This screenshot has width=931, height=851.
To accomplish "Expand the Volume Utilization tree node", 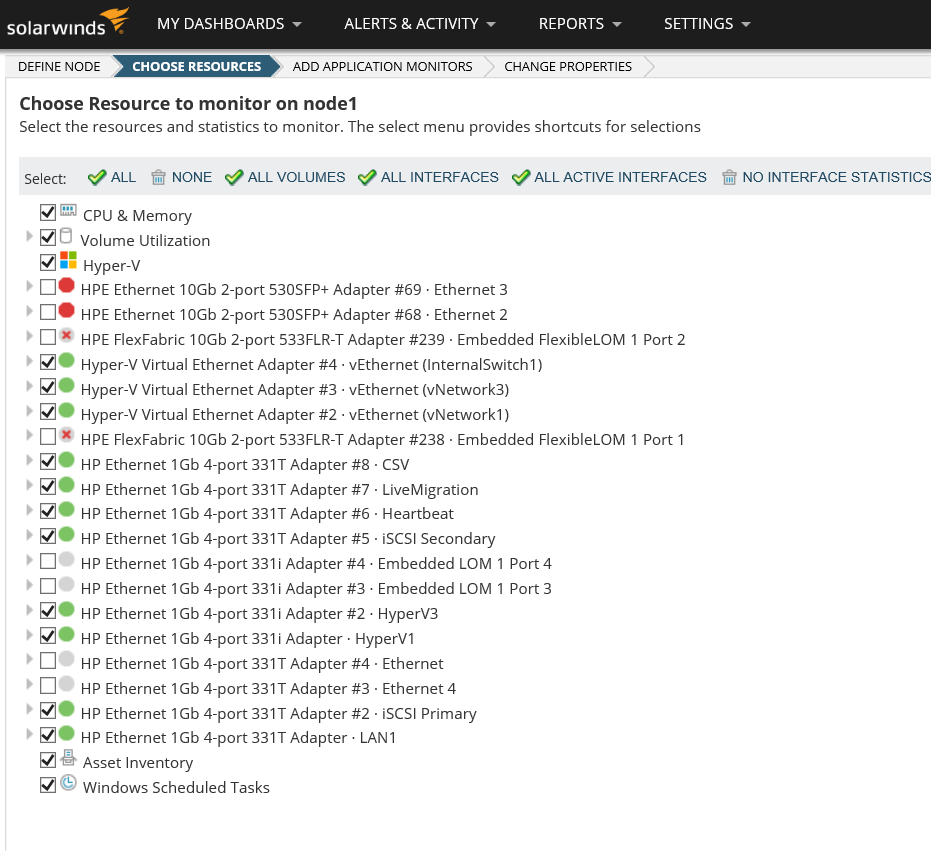I will (x=29, y=236).
